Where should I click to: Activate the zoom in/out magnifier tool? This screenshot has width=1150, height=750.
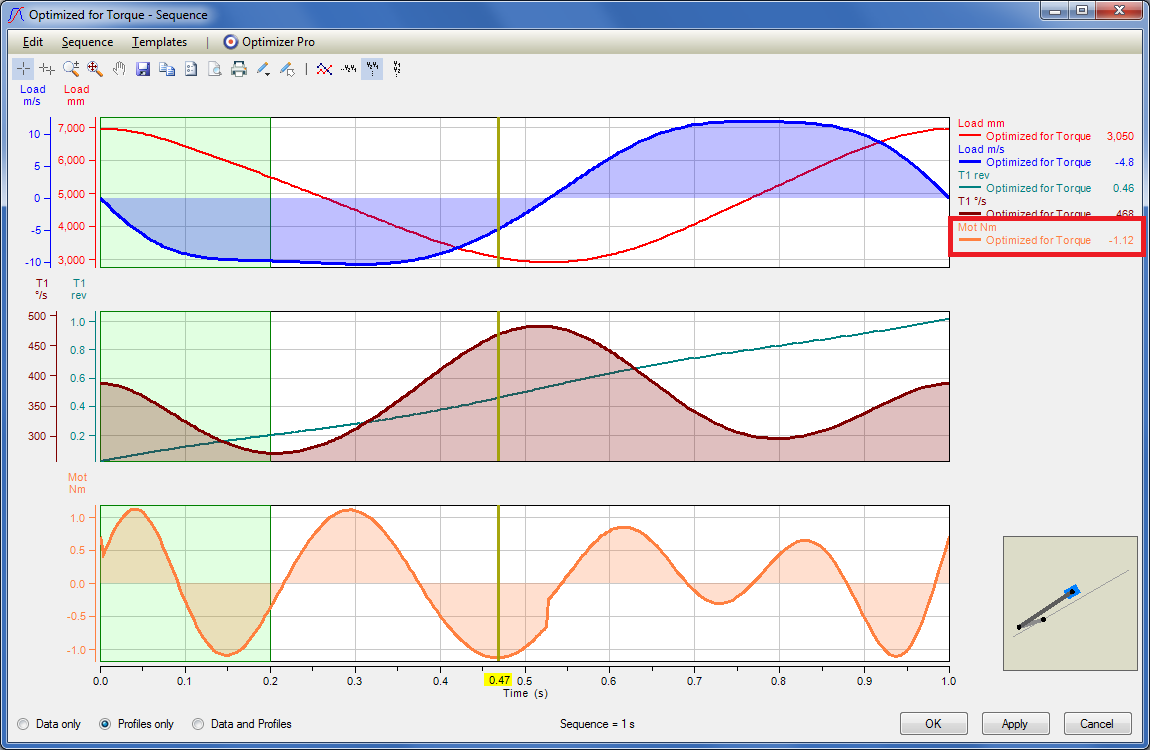pos(71,69)
